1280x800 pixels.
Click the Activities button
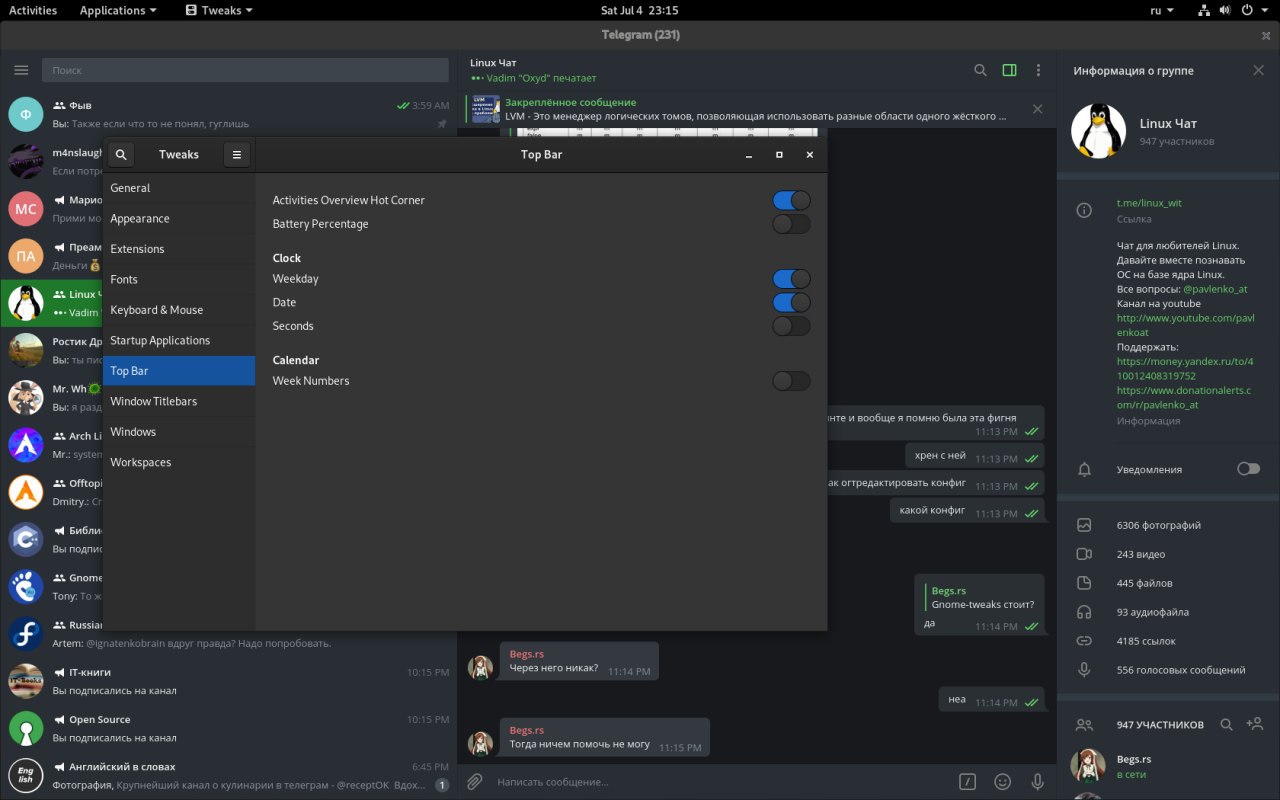33,10
